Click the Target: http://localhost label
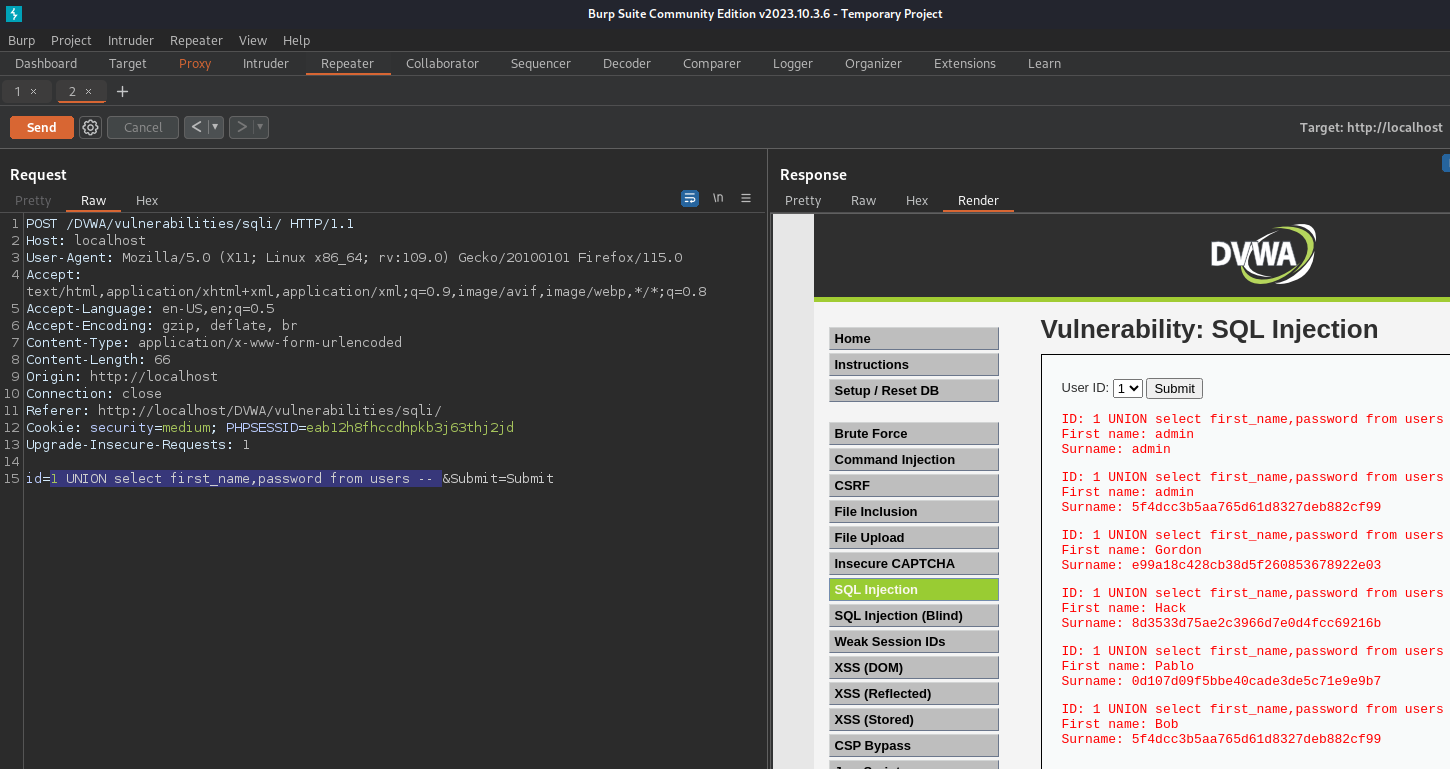Viewport: 1450px width, 769px height. 1371,127
